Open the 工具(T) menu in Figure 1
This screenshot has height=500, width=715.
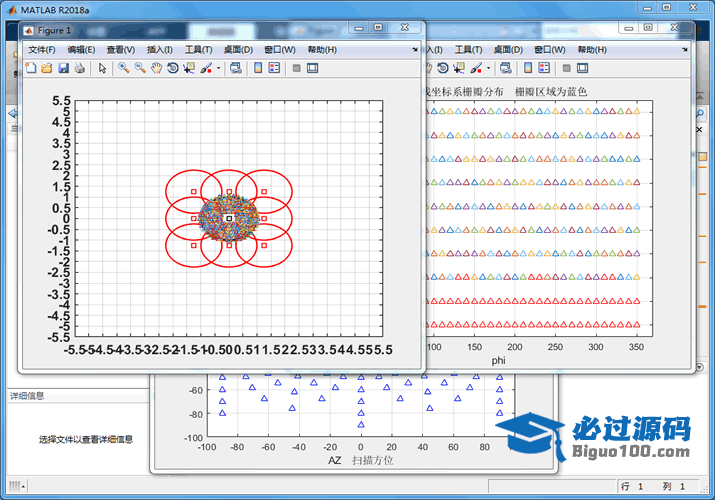coord(198,49)
